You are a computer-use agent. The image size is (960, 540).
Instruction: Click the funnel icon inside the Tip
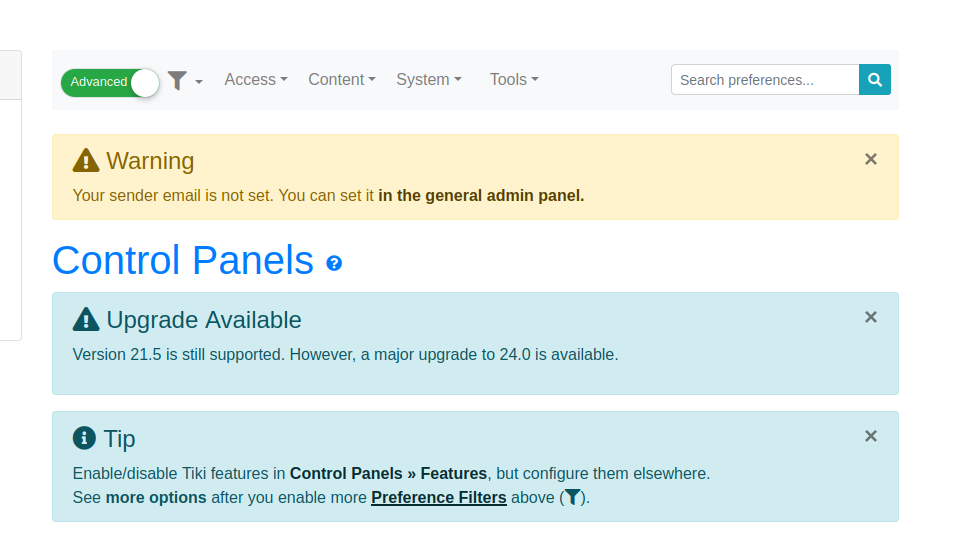pos(572,497)
